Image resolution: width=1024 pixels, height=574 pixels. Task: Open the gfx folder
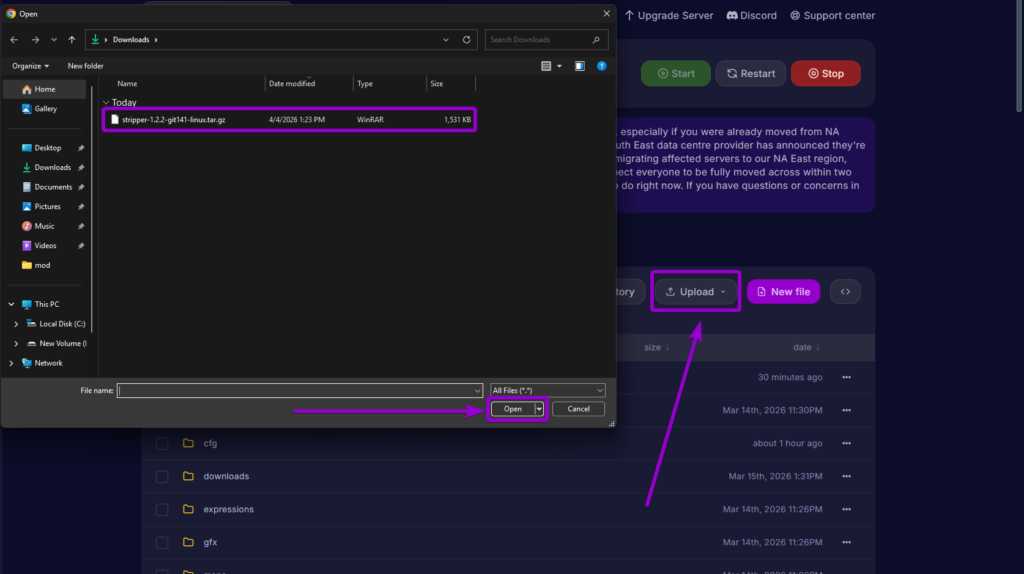click(210, 543)
